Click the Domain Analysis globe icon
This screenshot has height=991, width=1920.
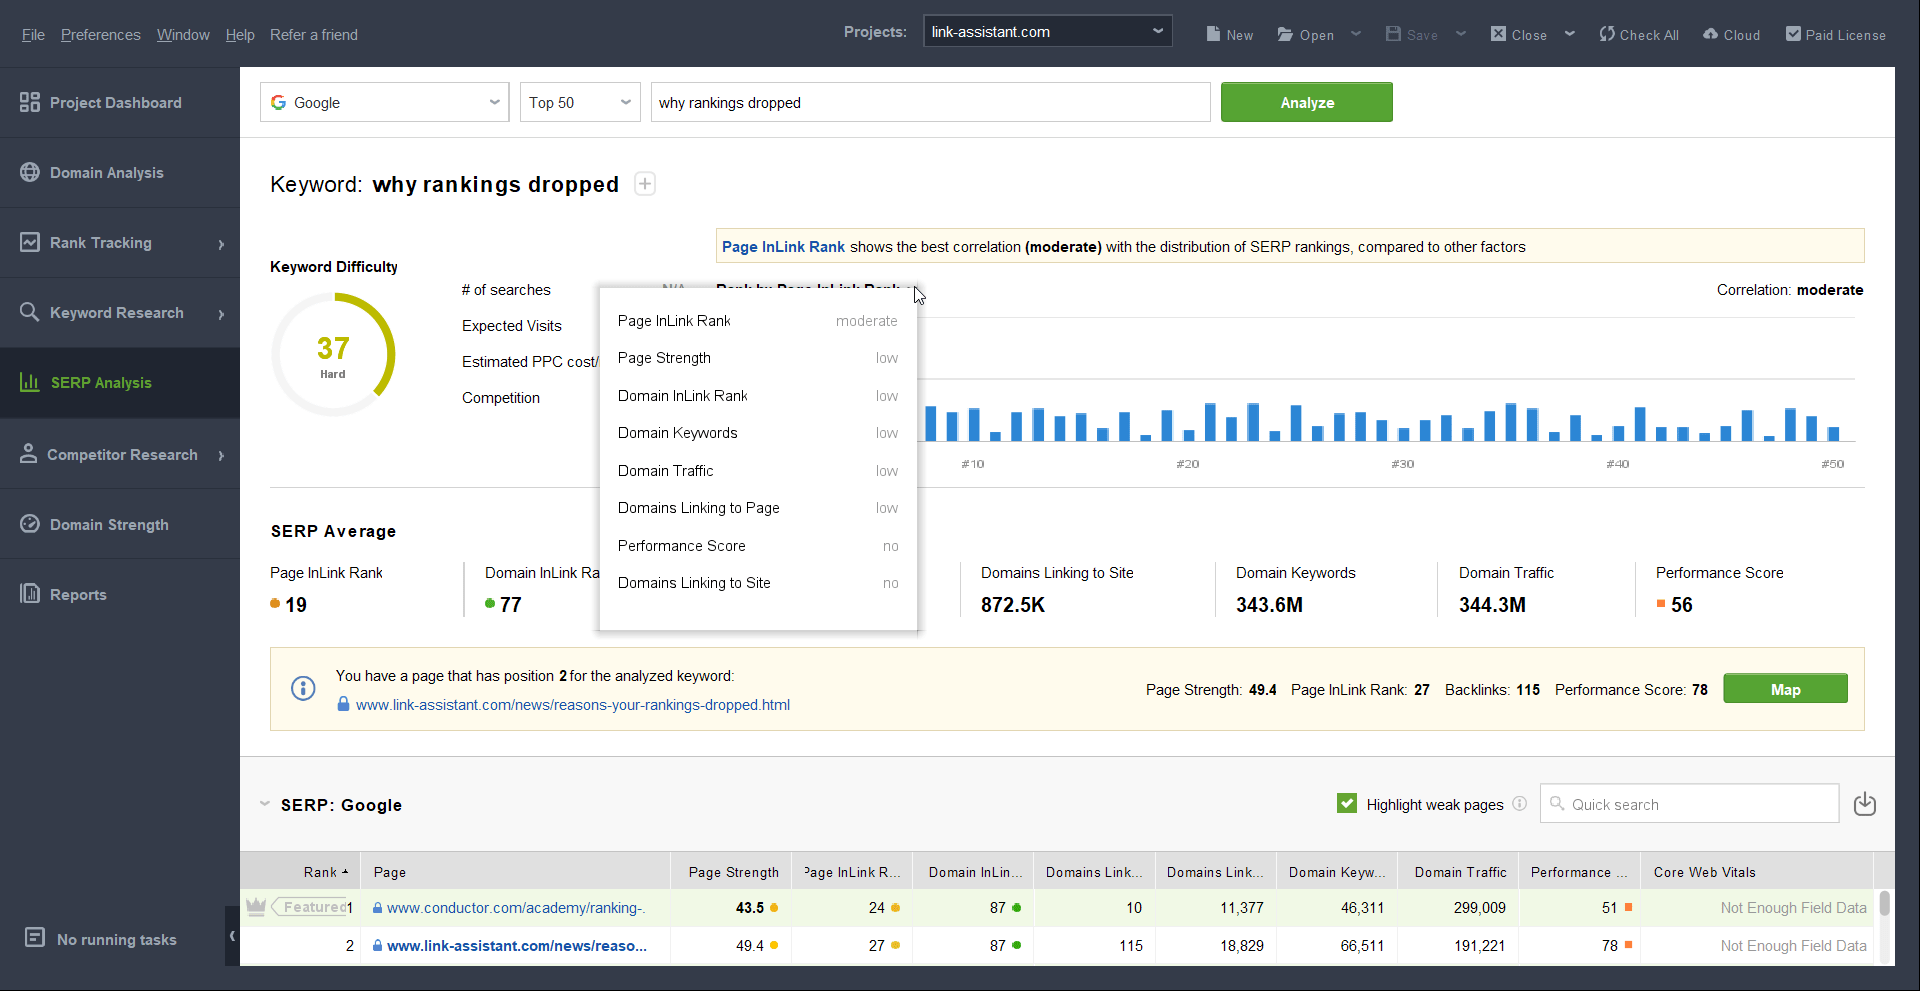click(30, 172)
